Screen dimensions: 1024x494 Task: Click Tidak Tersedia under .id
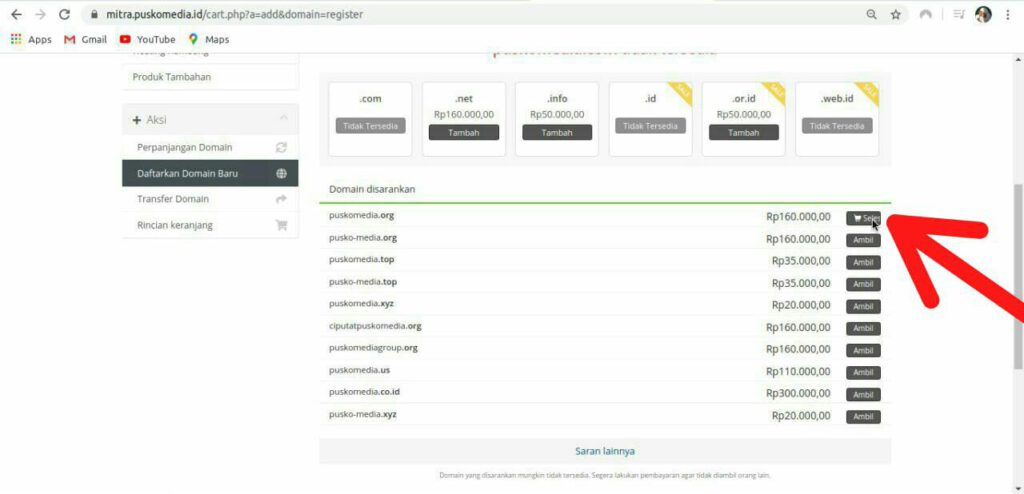coord(650,126)
